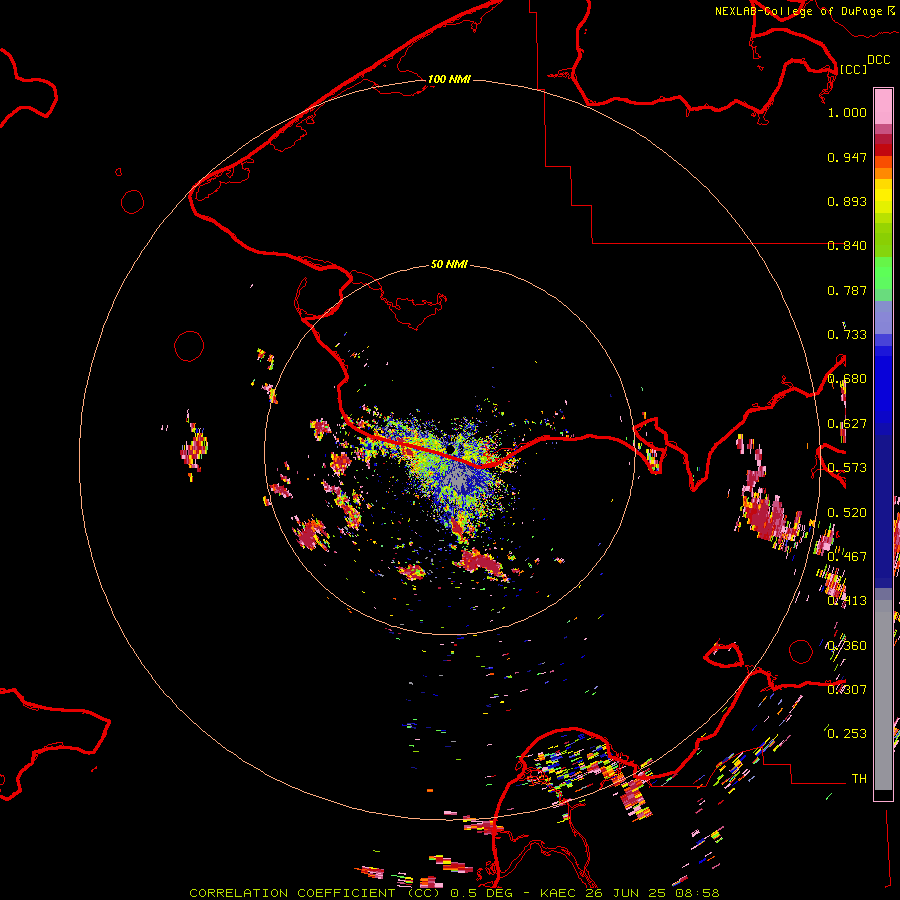Image resolution: width=900 pixels, height=900 pixels.
Task: Select the 0.520 scale value
Action: pyautogui.click(x=847, y=513)
